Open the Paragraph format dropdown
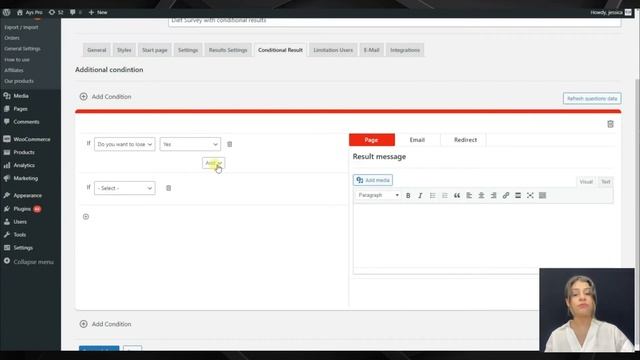This screenshot has height=360, width=640. pos(378,195)
